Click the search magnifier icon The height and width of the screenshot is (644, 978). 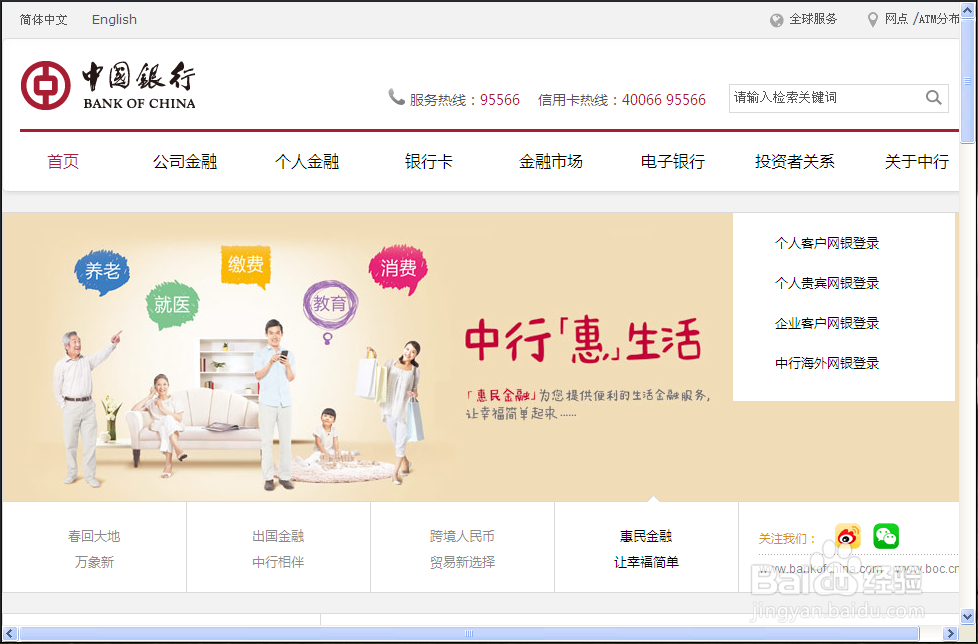(x=933, y=97)
